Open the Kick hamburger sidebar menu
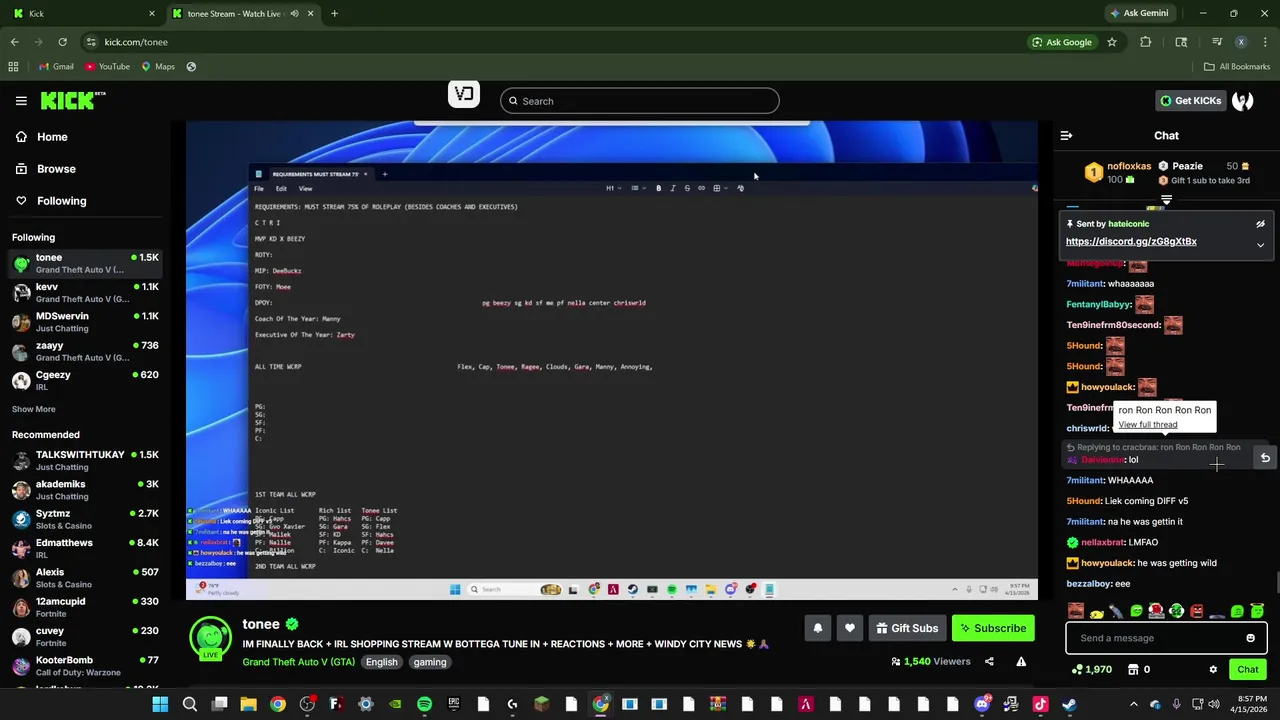Image resolution: width=1280 pixels, height=720 pixels. 21,101
